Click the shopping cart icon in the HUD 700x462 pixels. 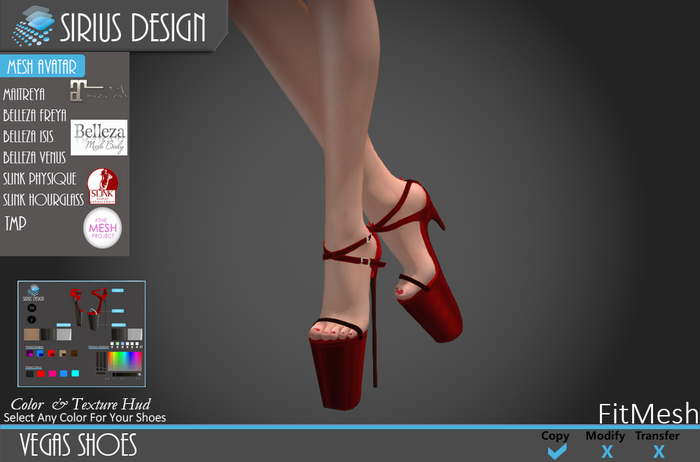(32, 308)
